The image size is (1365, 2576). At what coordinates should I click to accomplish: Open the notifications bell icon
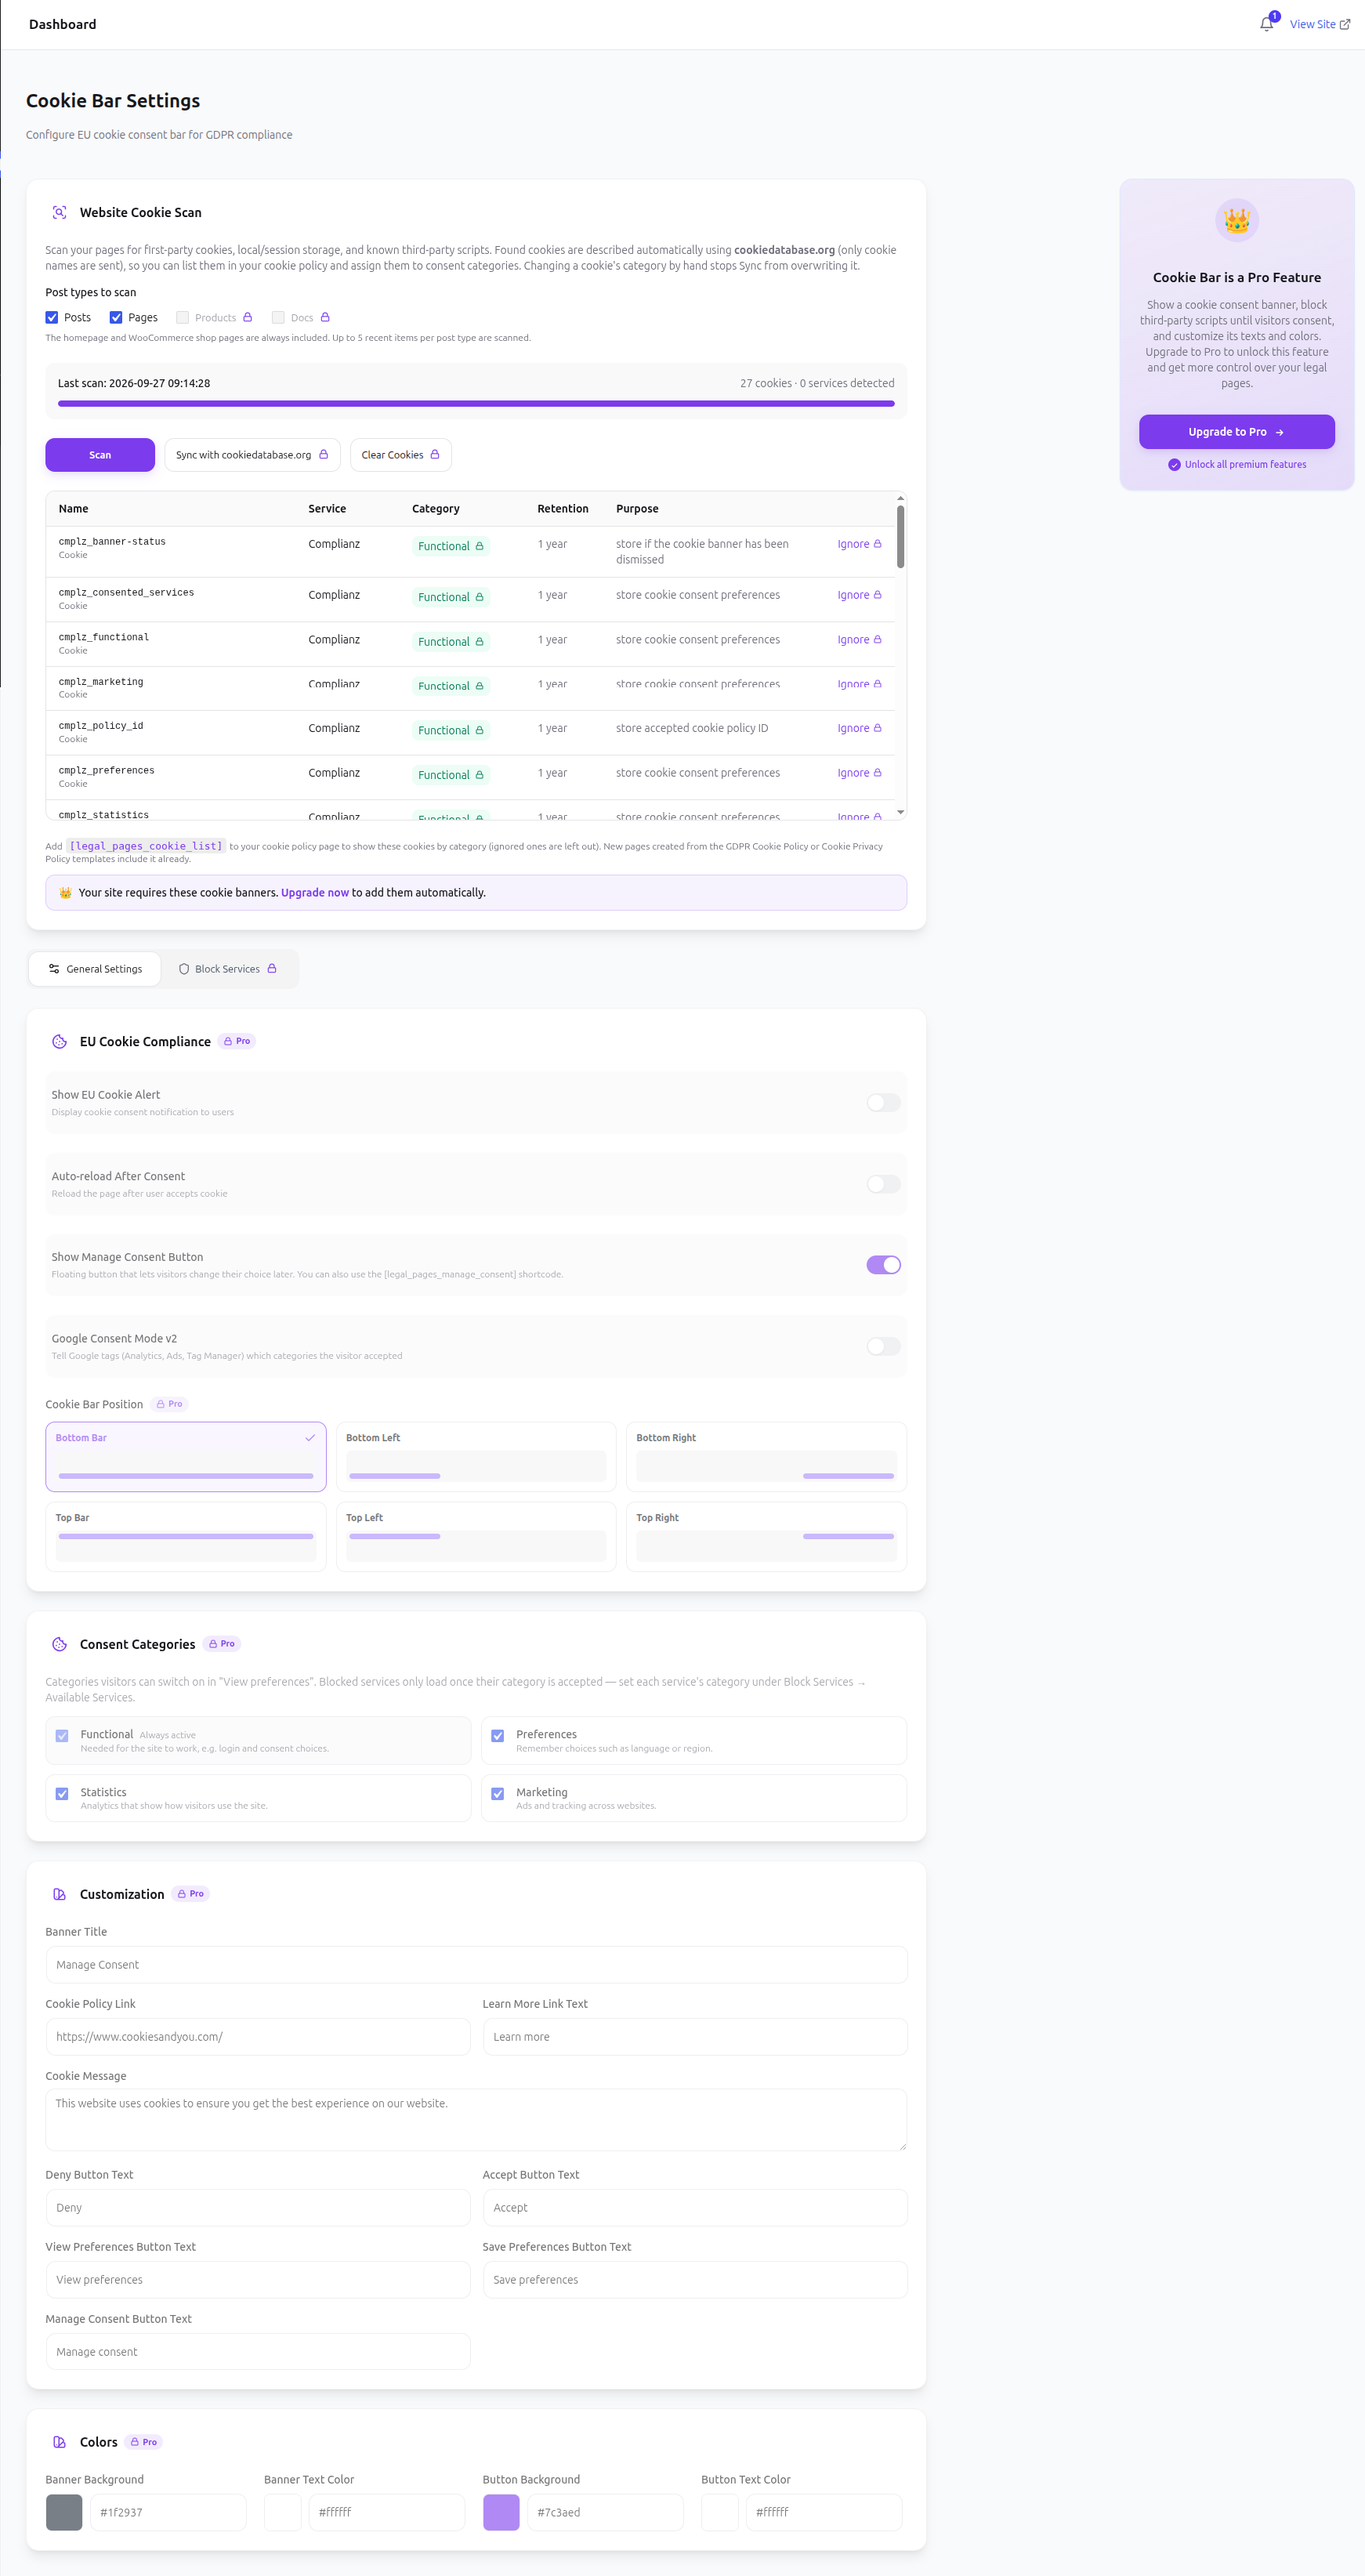click(1266, 24)
